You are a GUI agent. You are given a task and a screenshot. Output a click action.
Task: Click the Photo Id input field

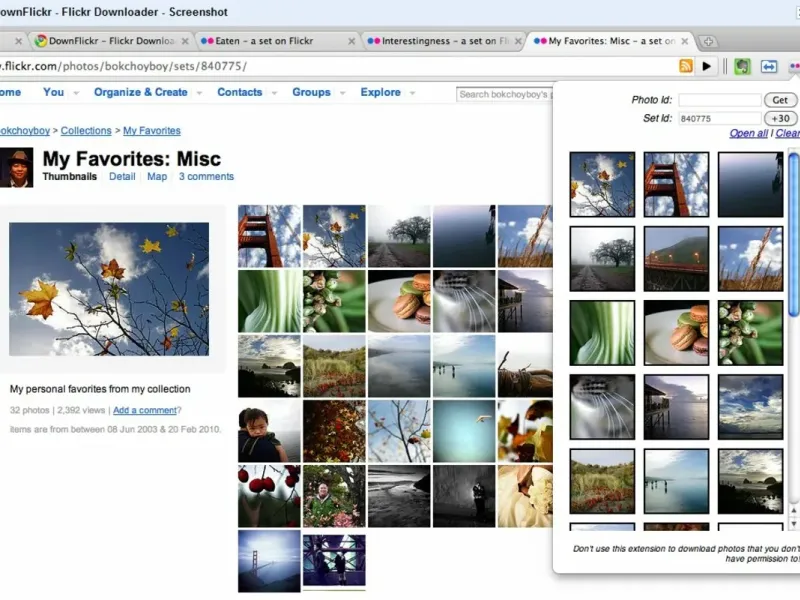[x=720, y=100]
